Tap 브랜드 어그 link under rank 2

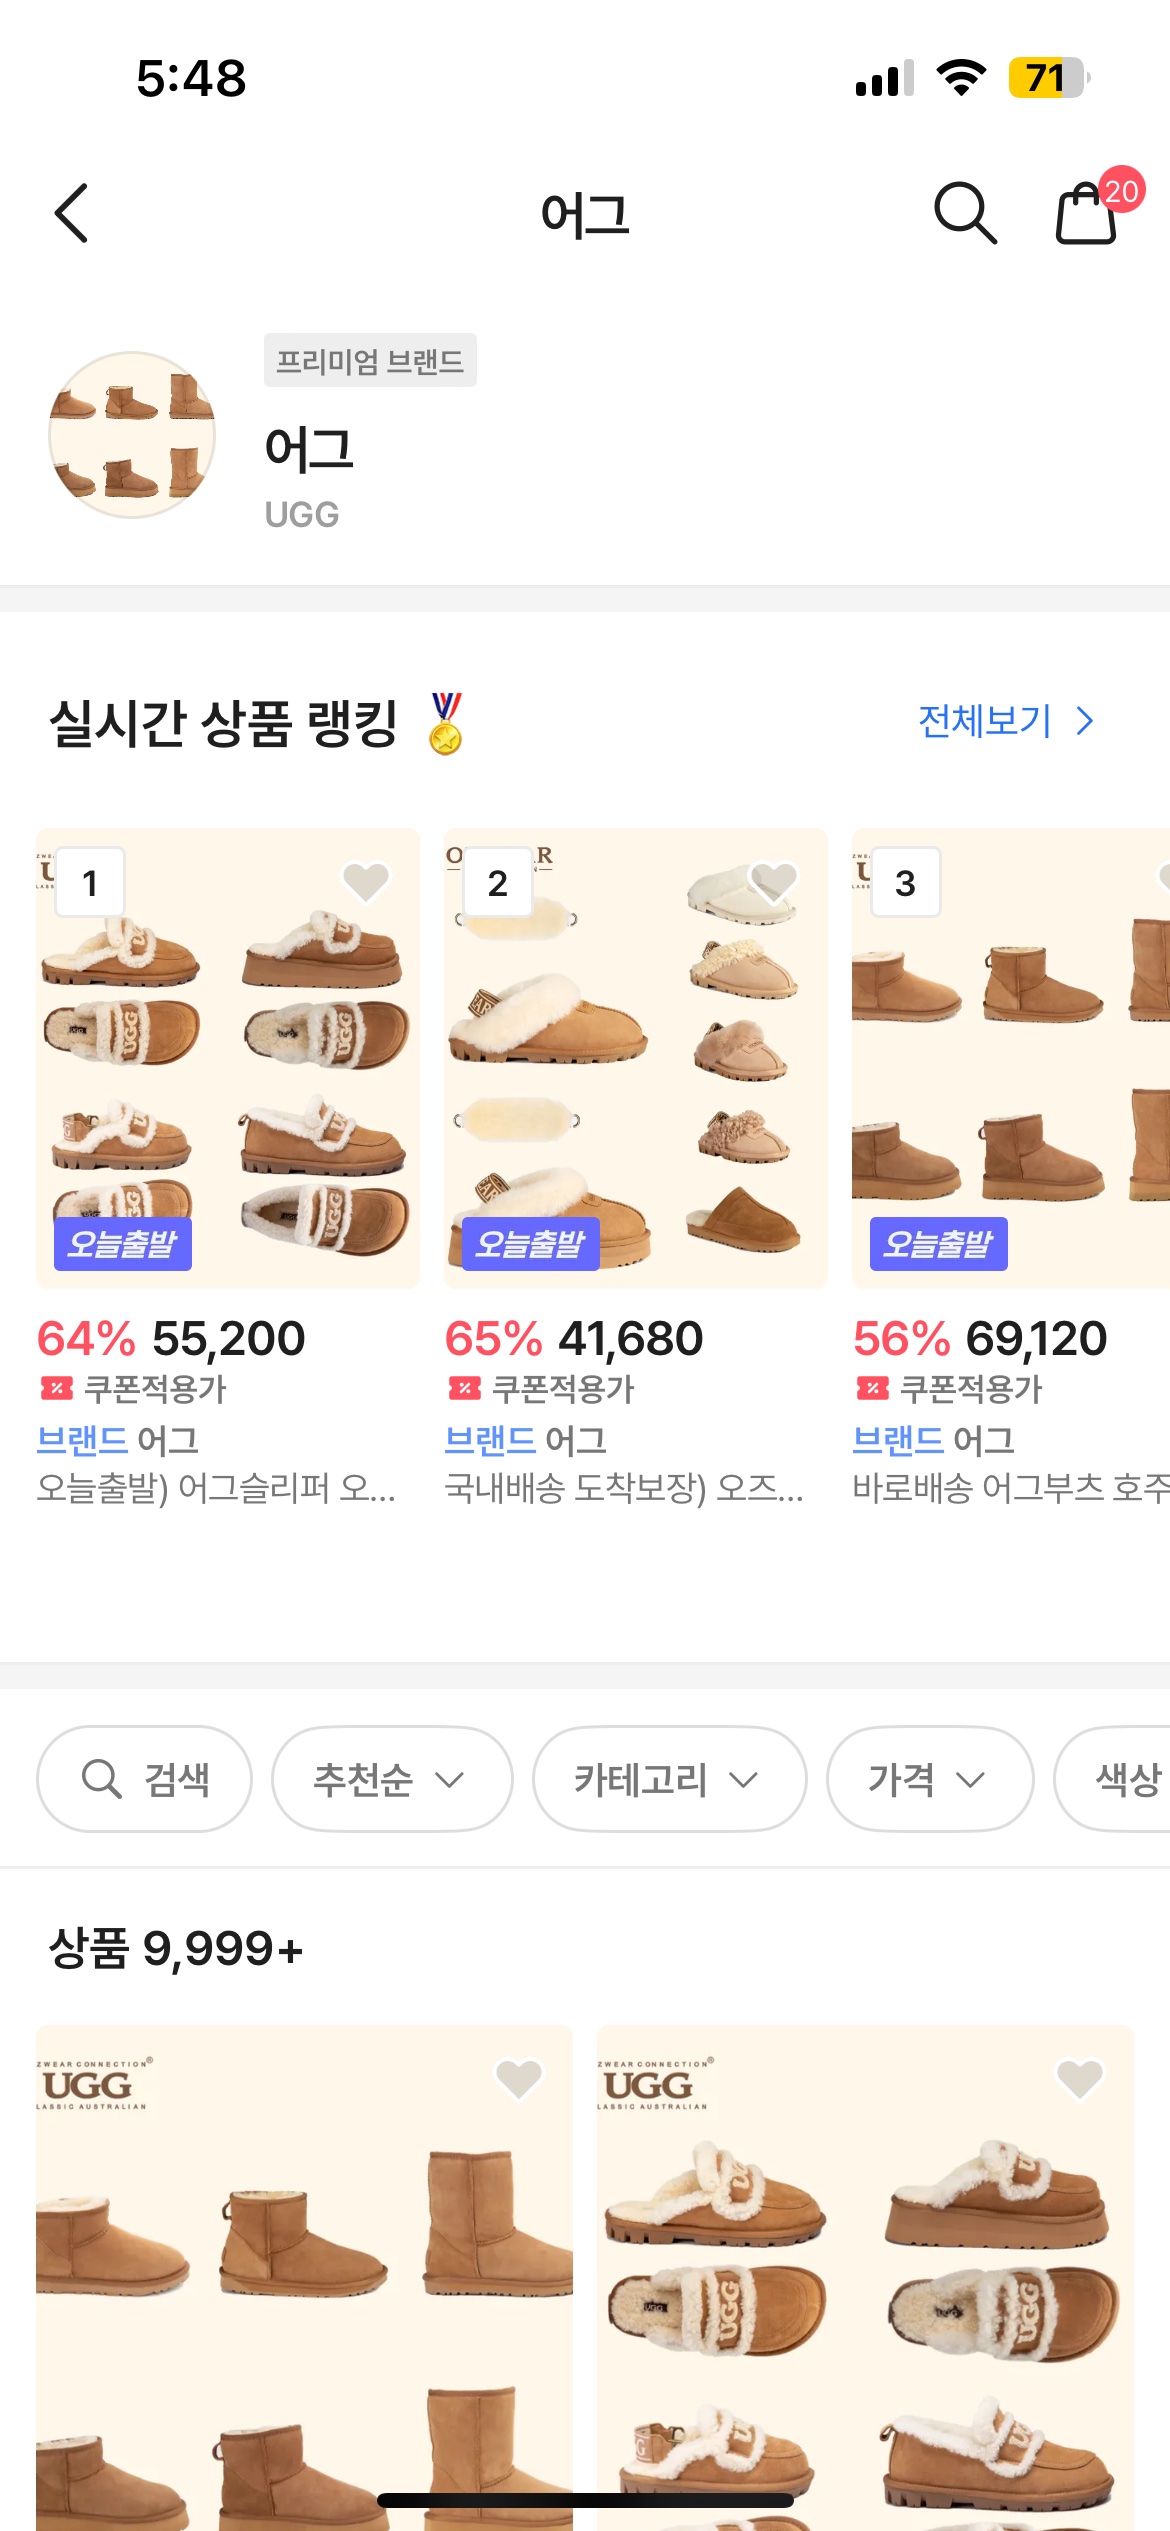pyautogui.click(x=525, y=1440)
